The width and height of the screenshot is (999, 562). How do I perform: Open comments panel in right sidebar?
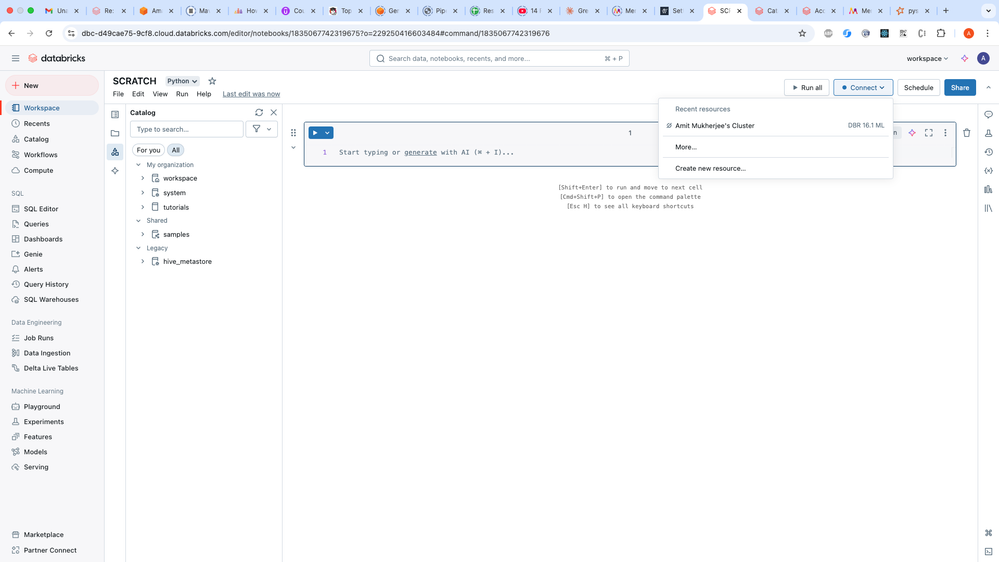988,115
